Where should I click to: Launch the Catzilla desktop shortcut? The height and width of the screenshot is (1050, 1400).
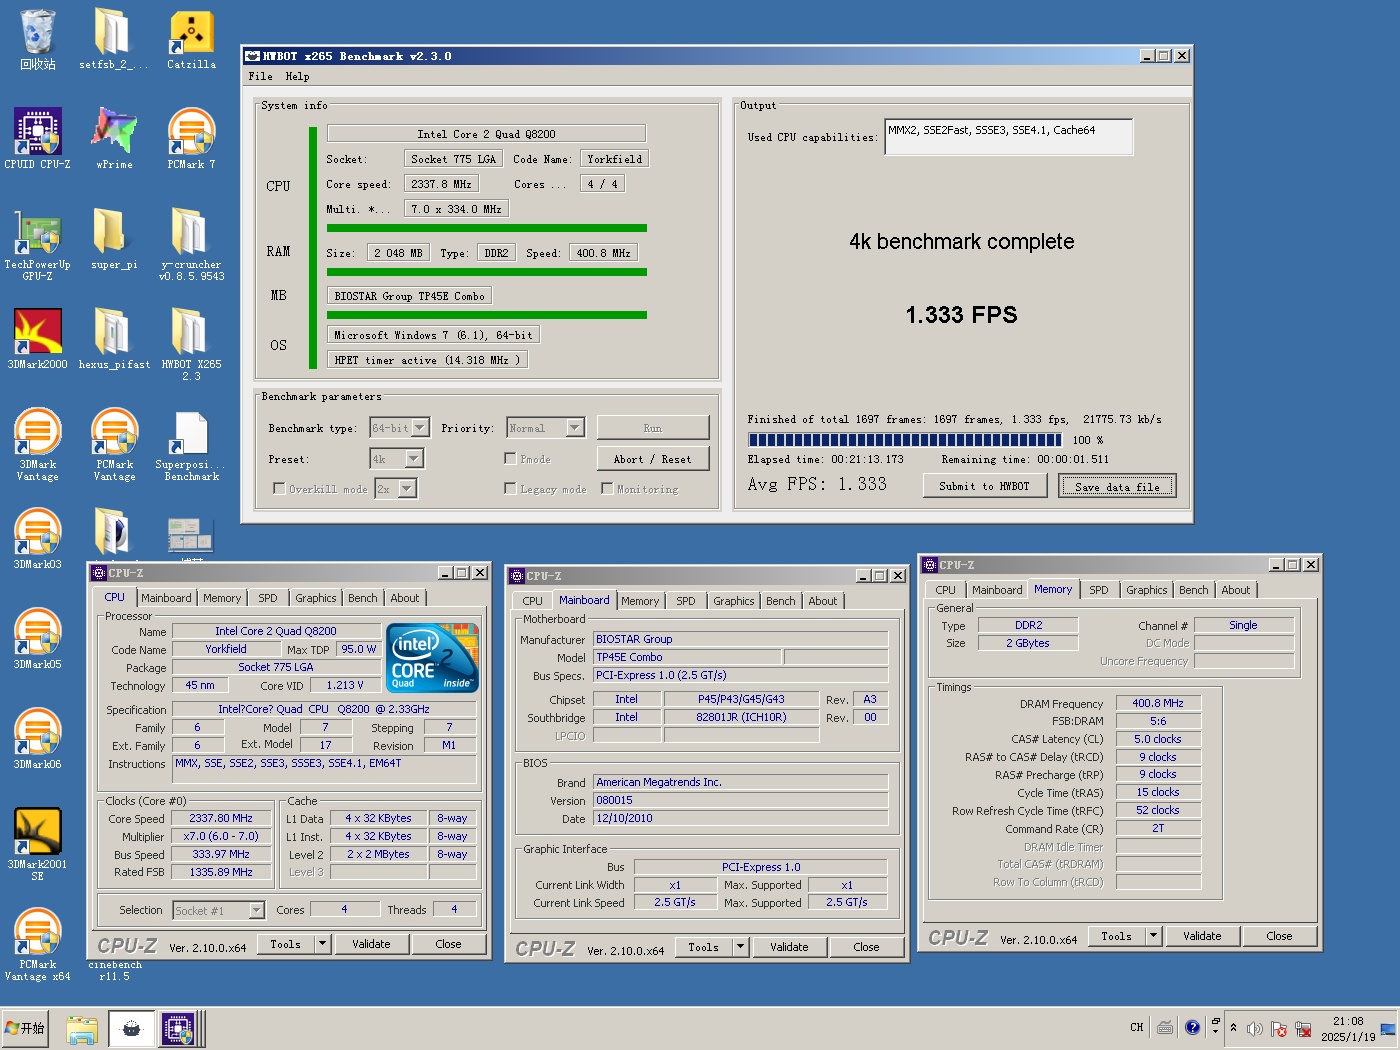191,39
